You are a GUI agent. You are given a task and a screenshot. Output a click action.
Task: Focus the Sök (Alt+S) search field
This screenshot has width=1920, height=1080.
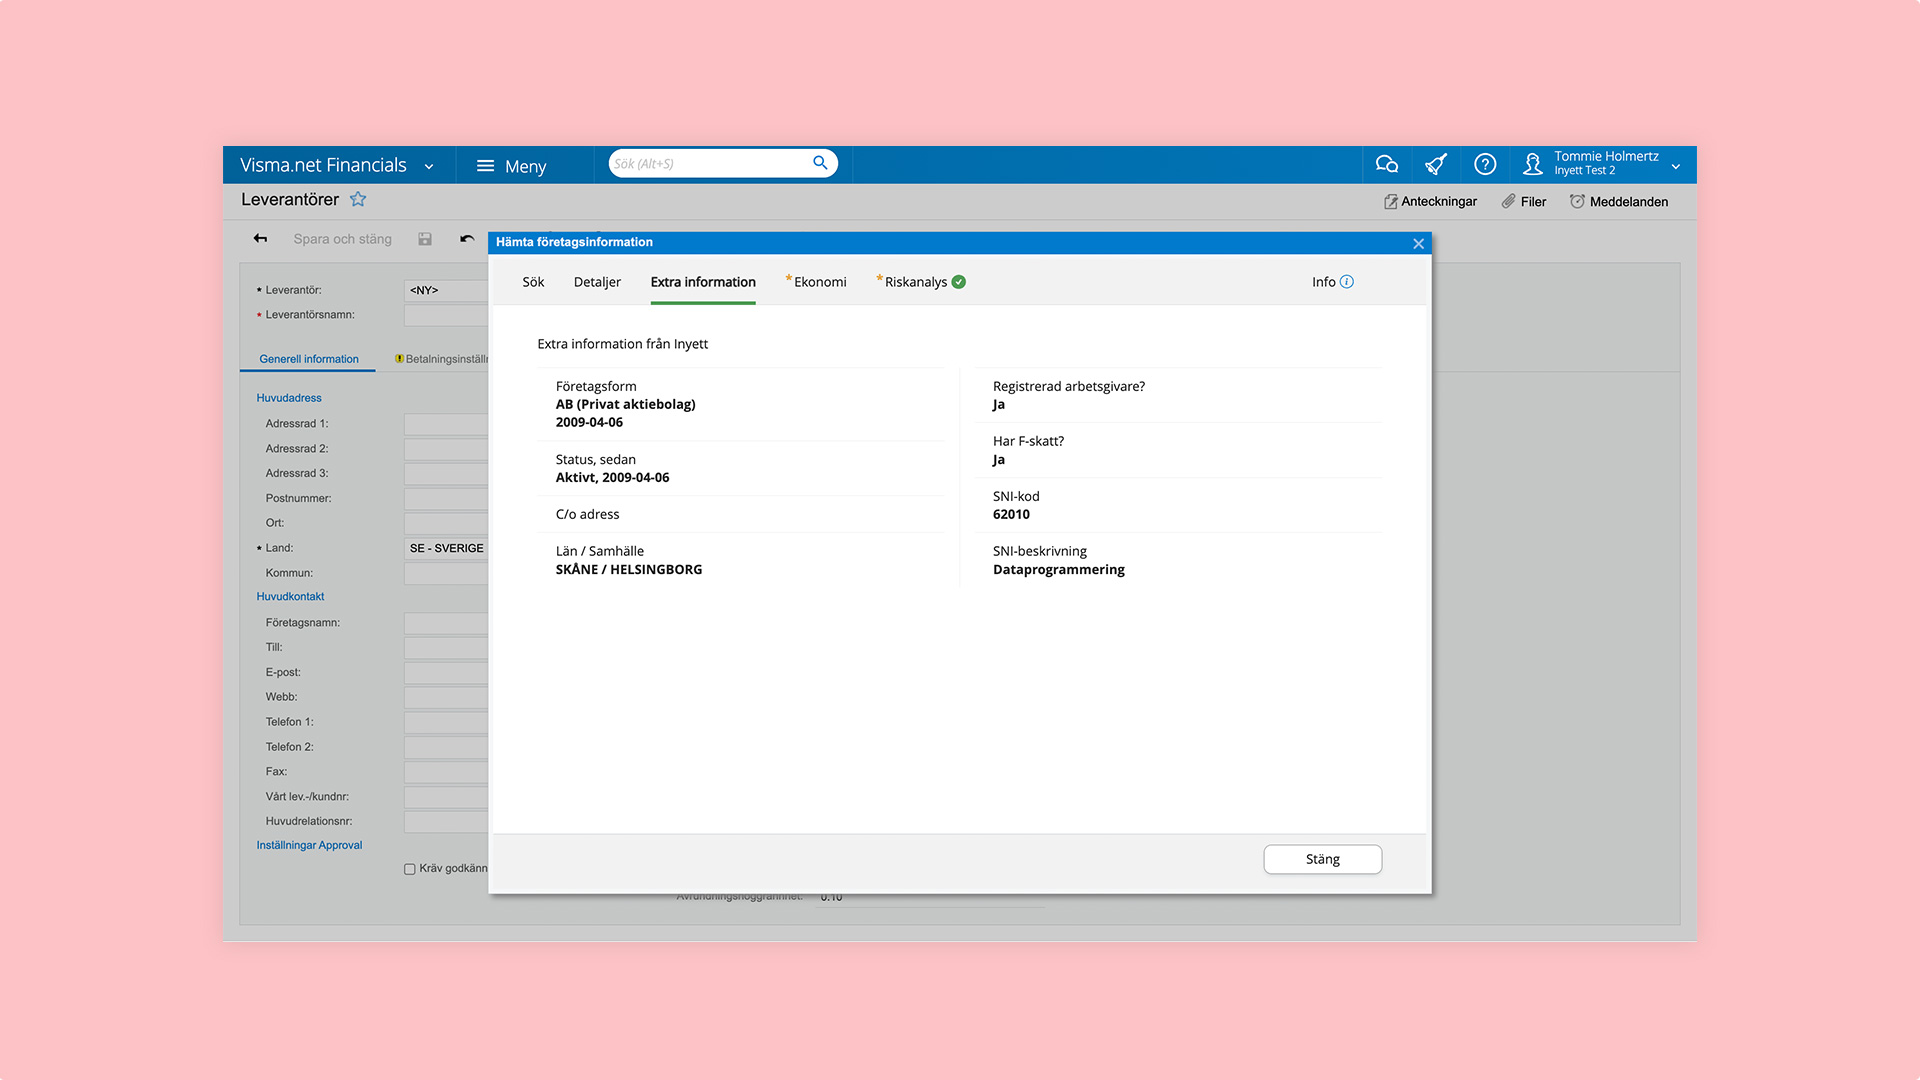click(x=710, y=163)
